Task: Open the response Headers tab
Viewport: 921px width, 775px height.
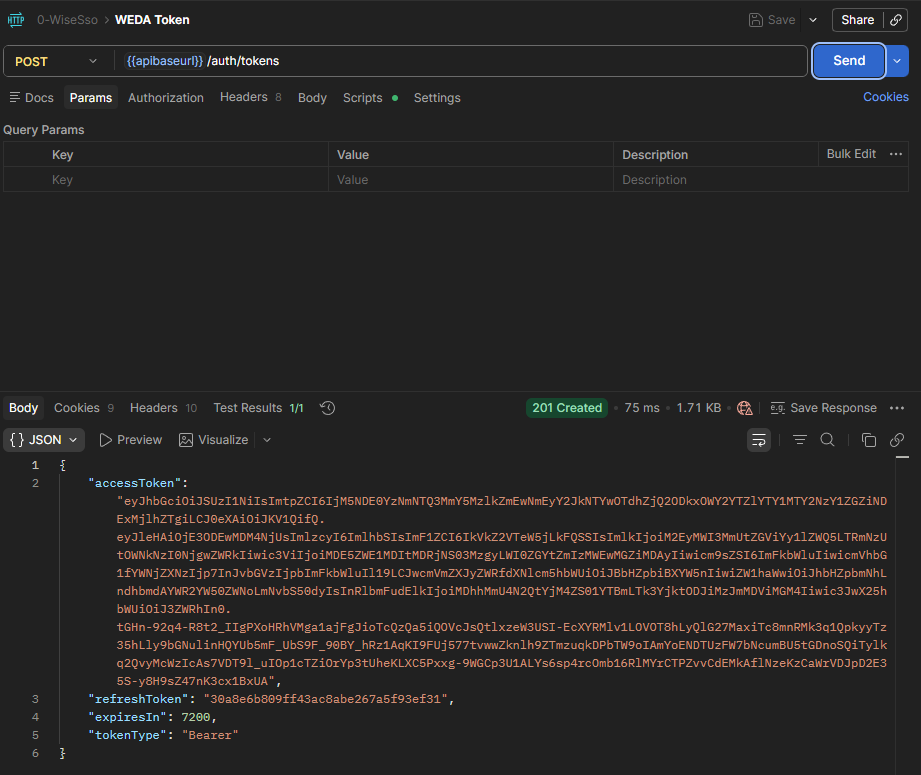Action: (x=163, y=408)
